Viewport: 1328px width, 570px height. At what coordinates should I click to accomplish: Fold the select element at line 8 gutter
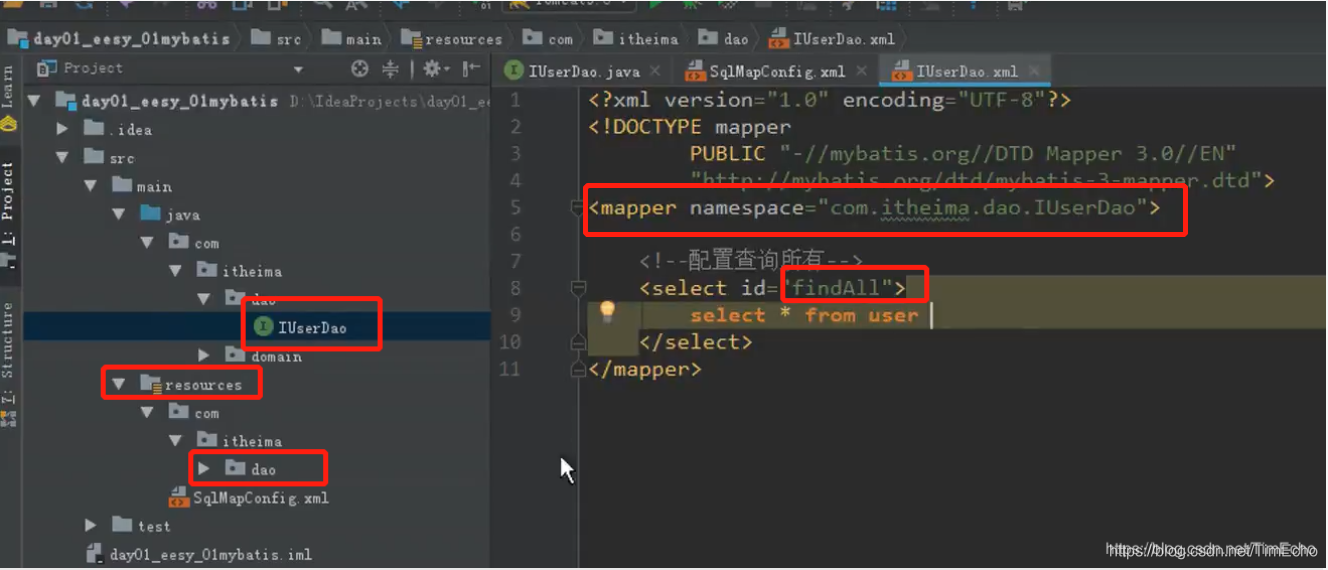coord(577,288)
